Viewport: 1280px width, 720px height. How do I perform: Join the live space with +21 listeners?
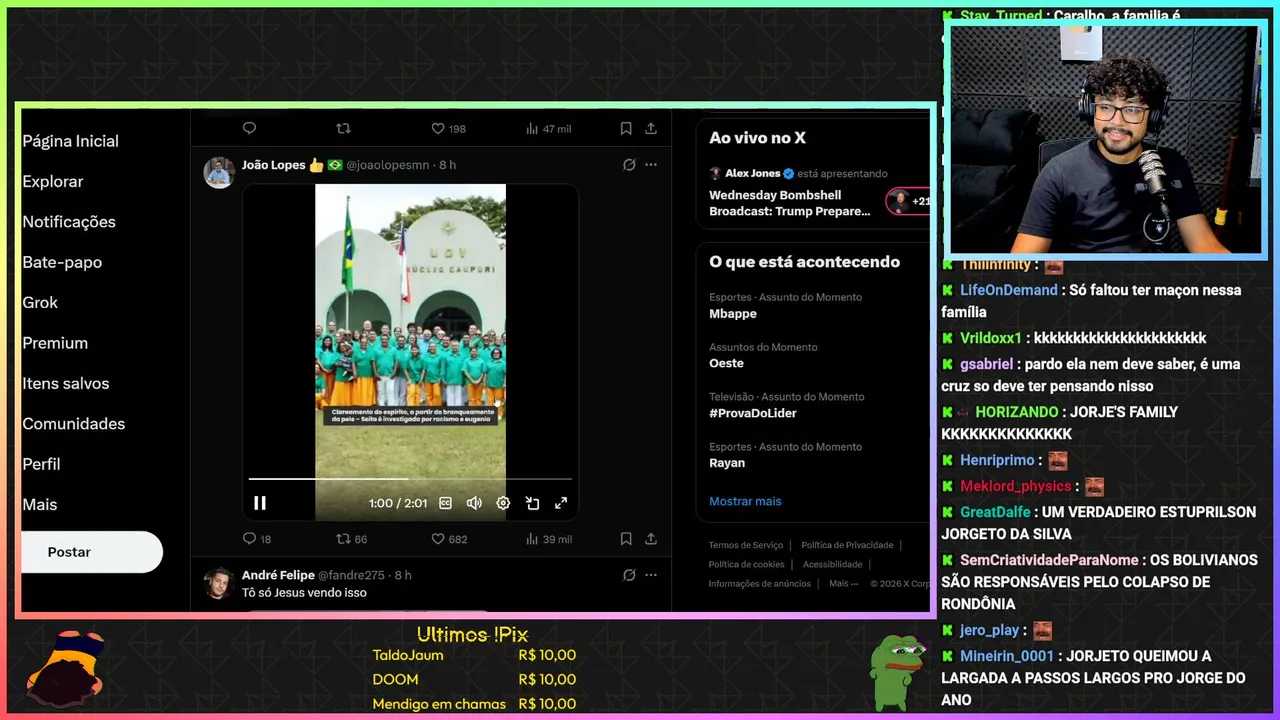(908, 201)
